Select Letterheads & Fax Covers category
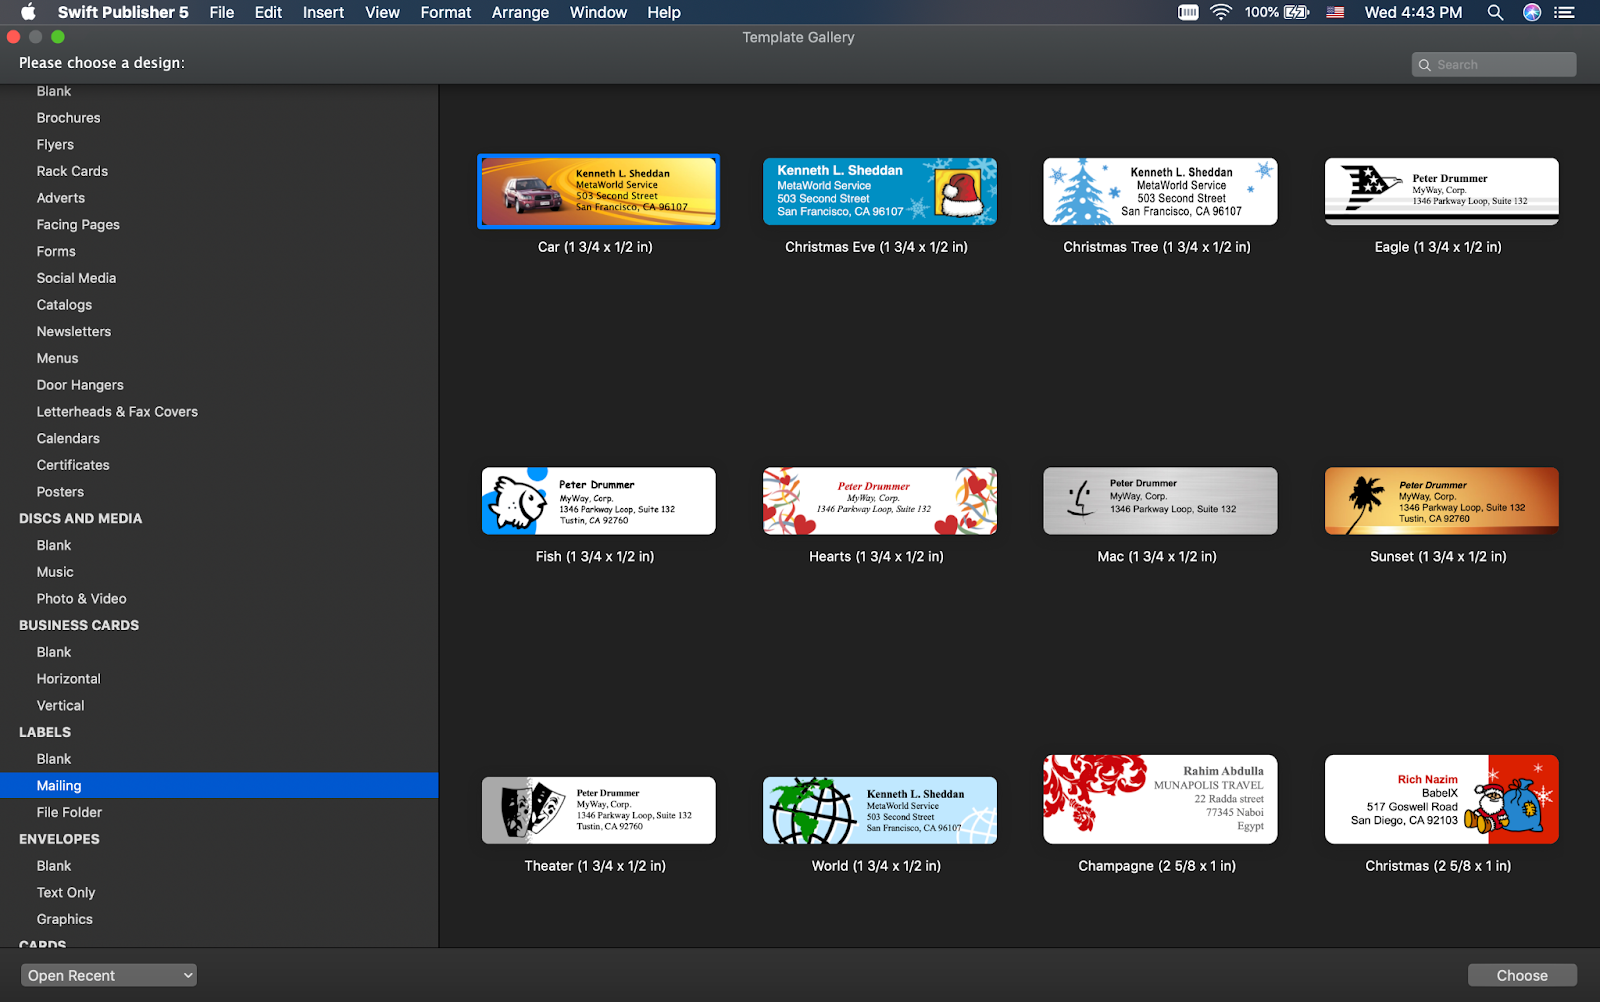The width and height of the screenshot is (1600, 1002). coord(117,412)
